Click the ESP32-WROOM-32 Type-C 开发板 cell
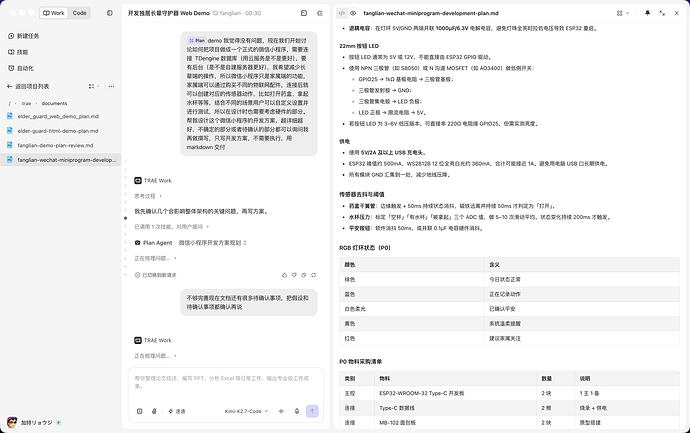The height and width of the screenshot is (433, 690). [x=422, y=393]
